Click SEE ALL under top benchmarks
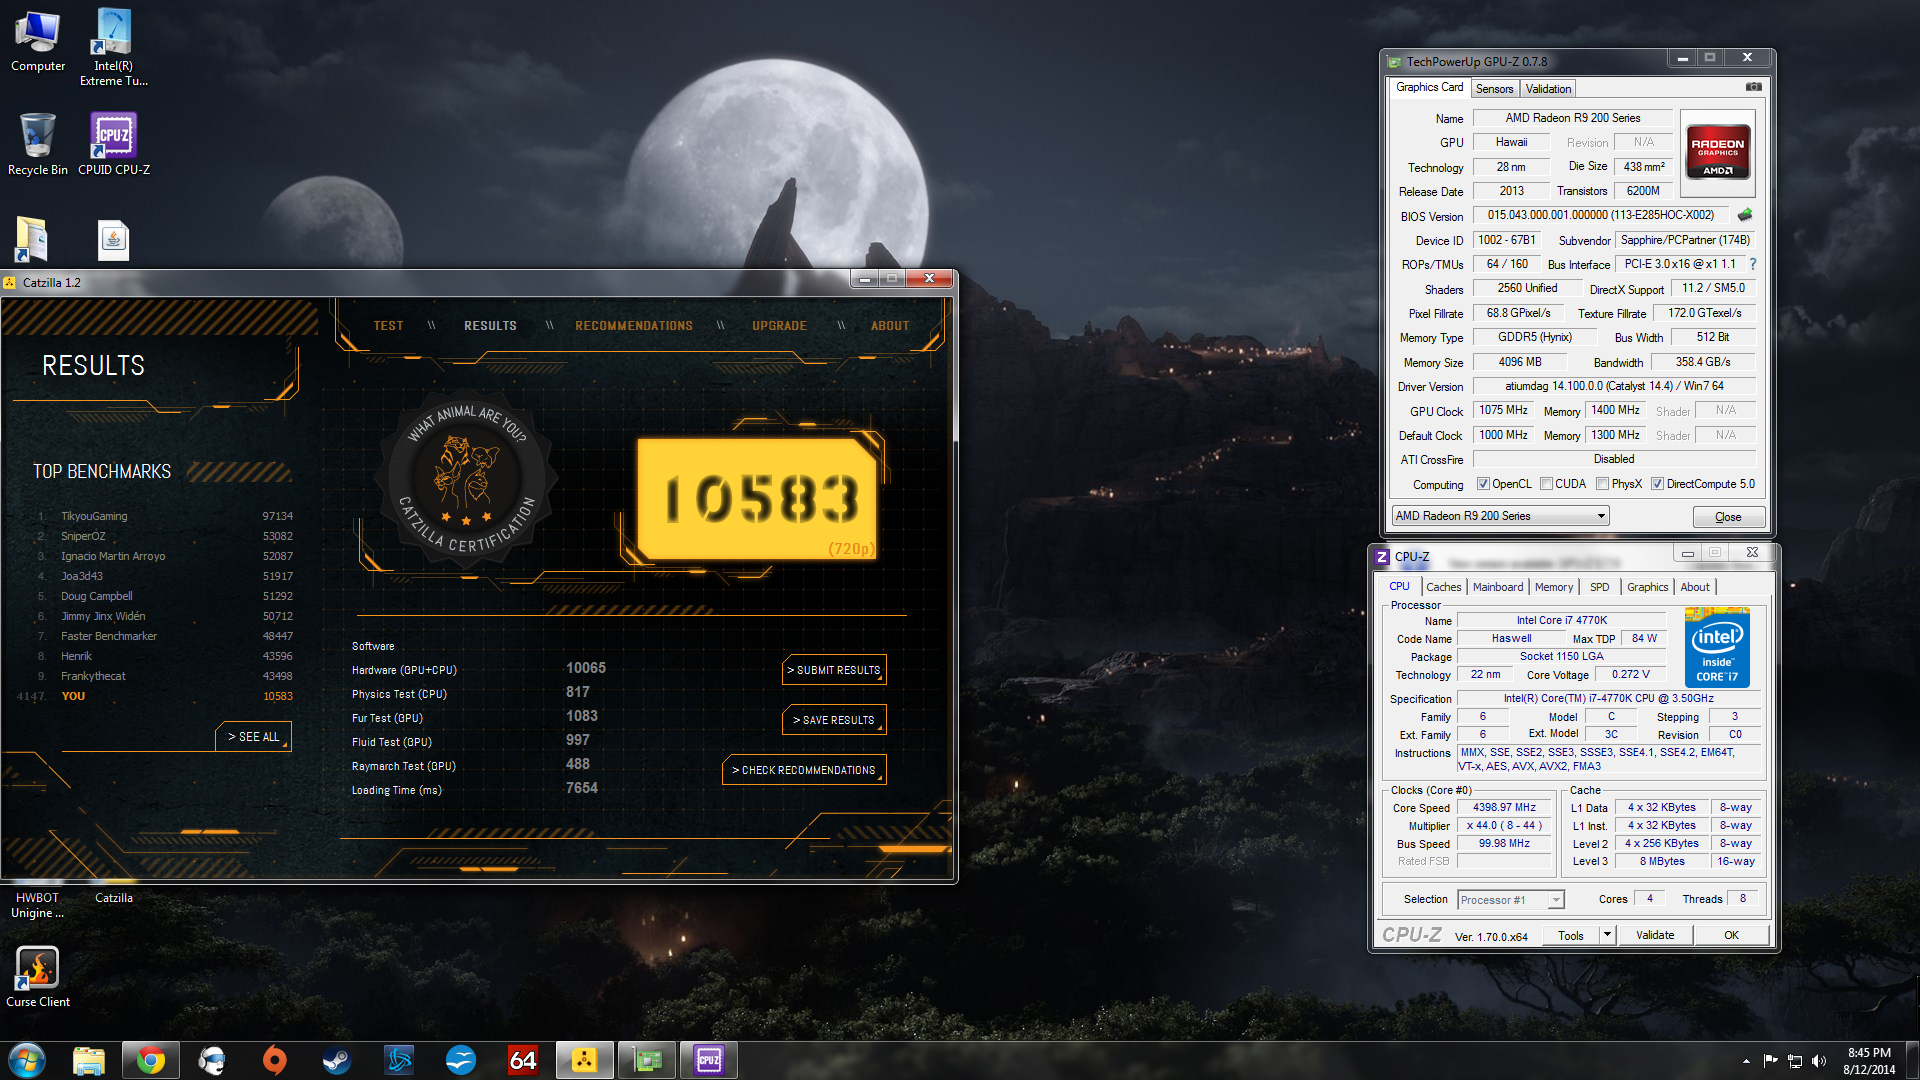 (254, 736)
